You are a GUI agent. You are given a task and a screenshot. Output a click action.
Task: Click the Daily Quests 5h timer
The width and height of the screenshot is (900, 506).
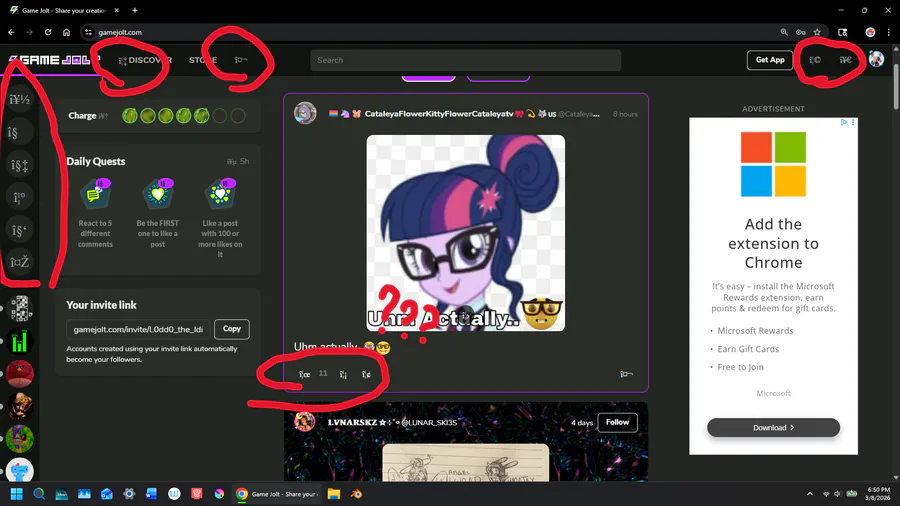[x=238, y=161]
